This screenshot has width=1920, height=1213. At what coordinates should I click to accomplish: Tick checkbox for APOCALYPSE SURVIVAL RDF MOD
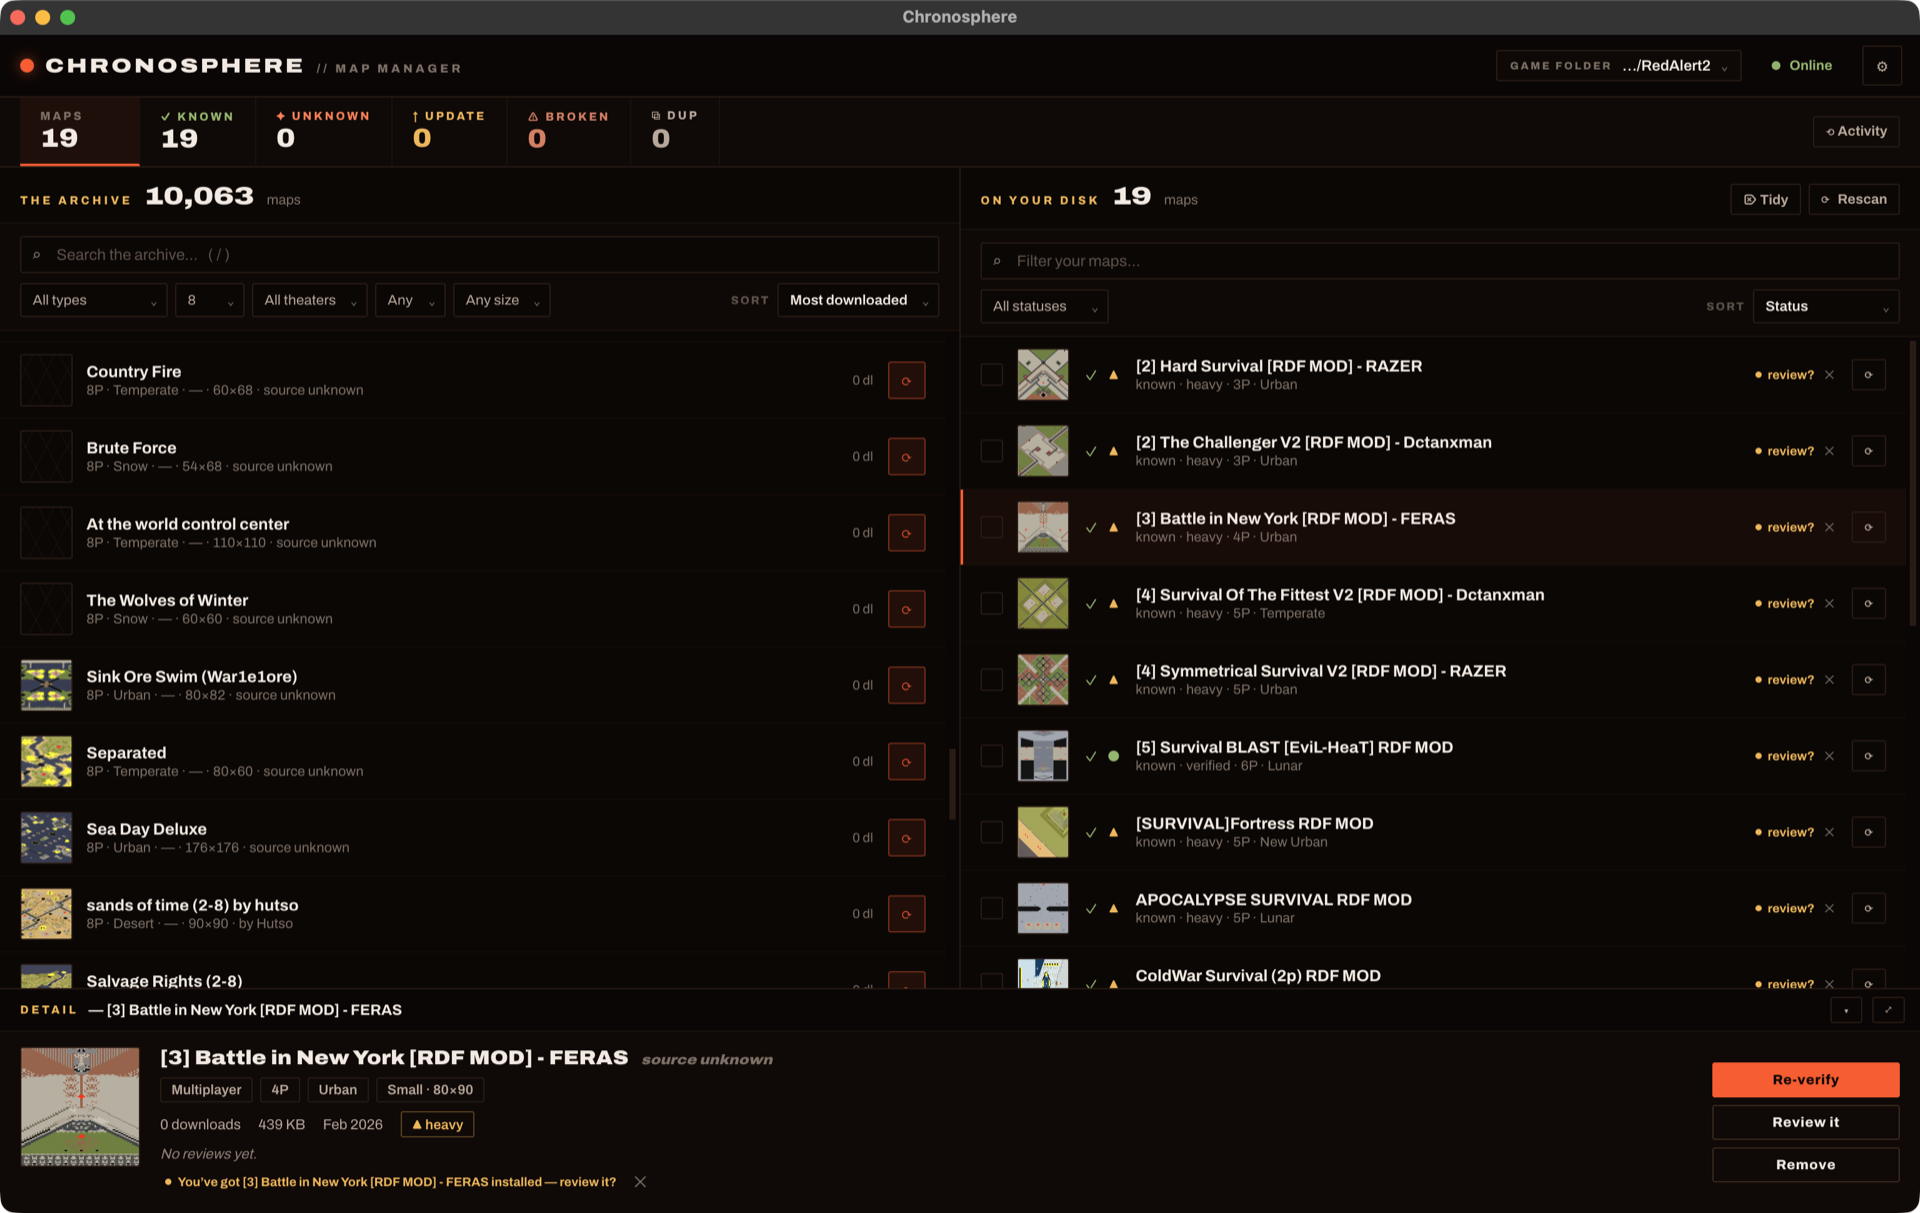coord(991,908)
